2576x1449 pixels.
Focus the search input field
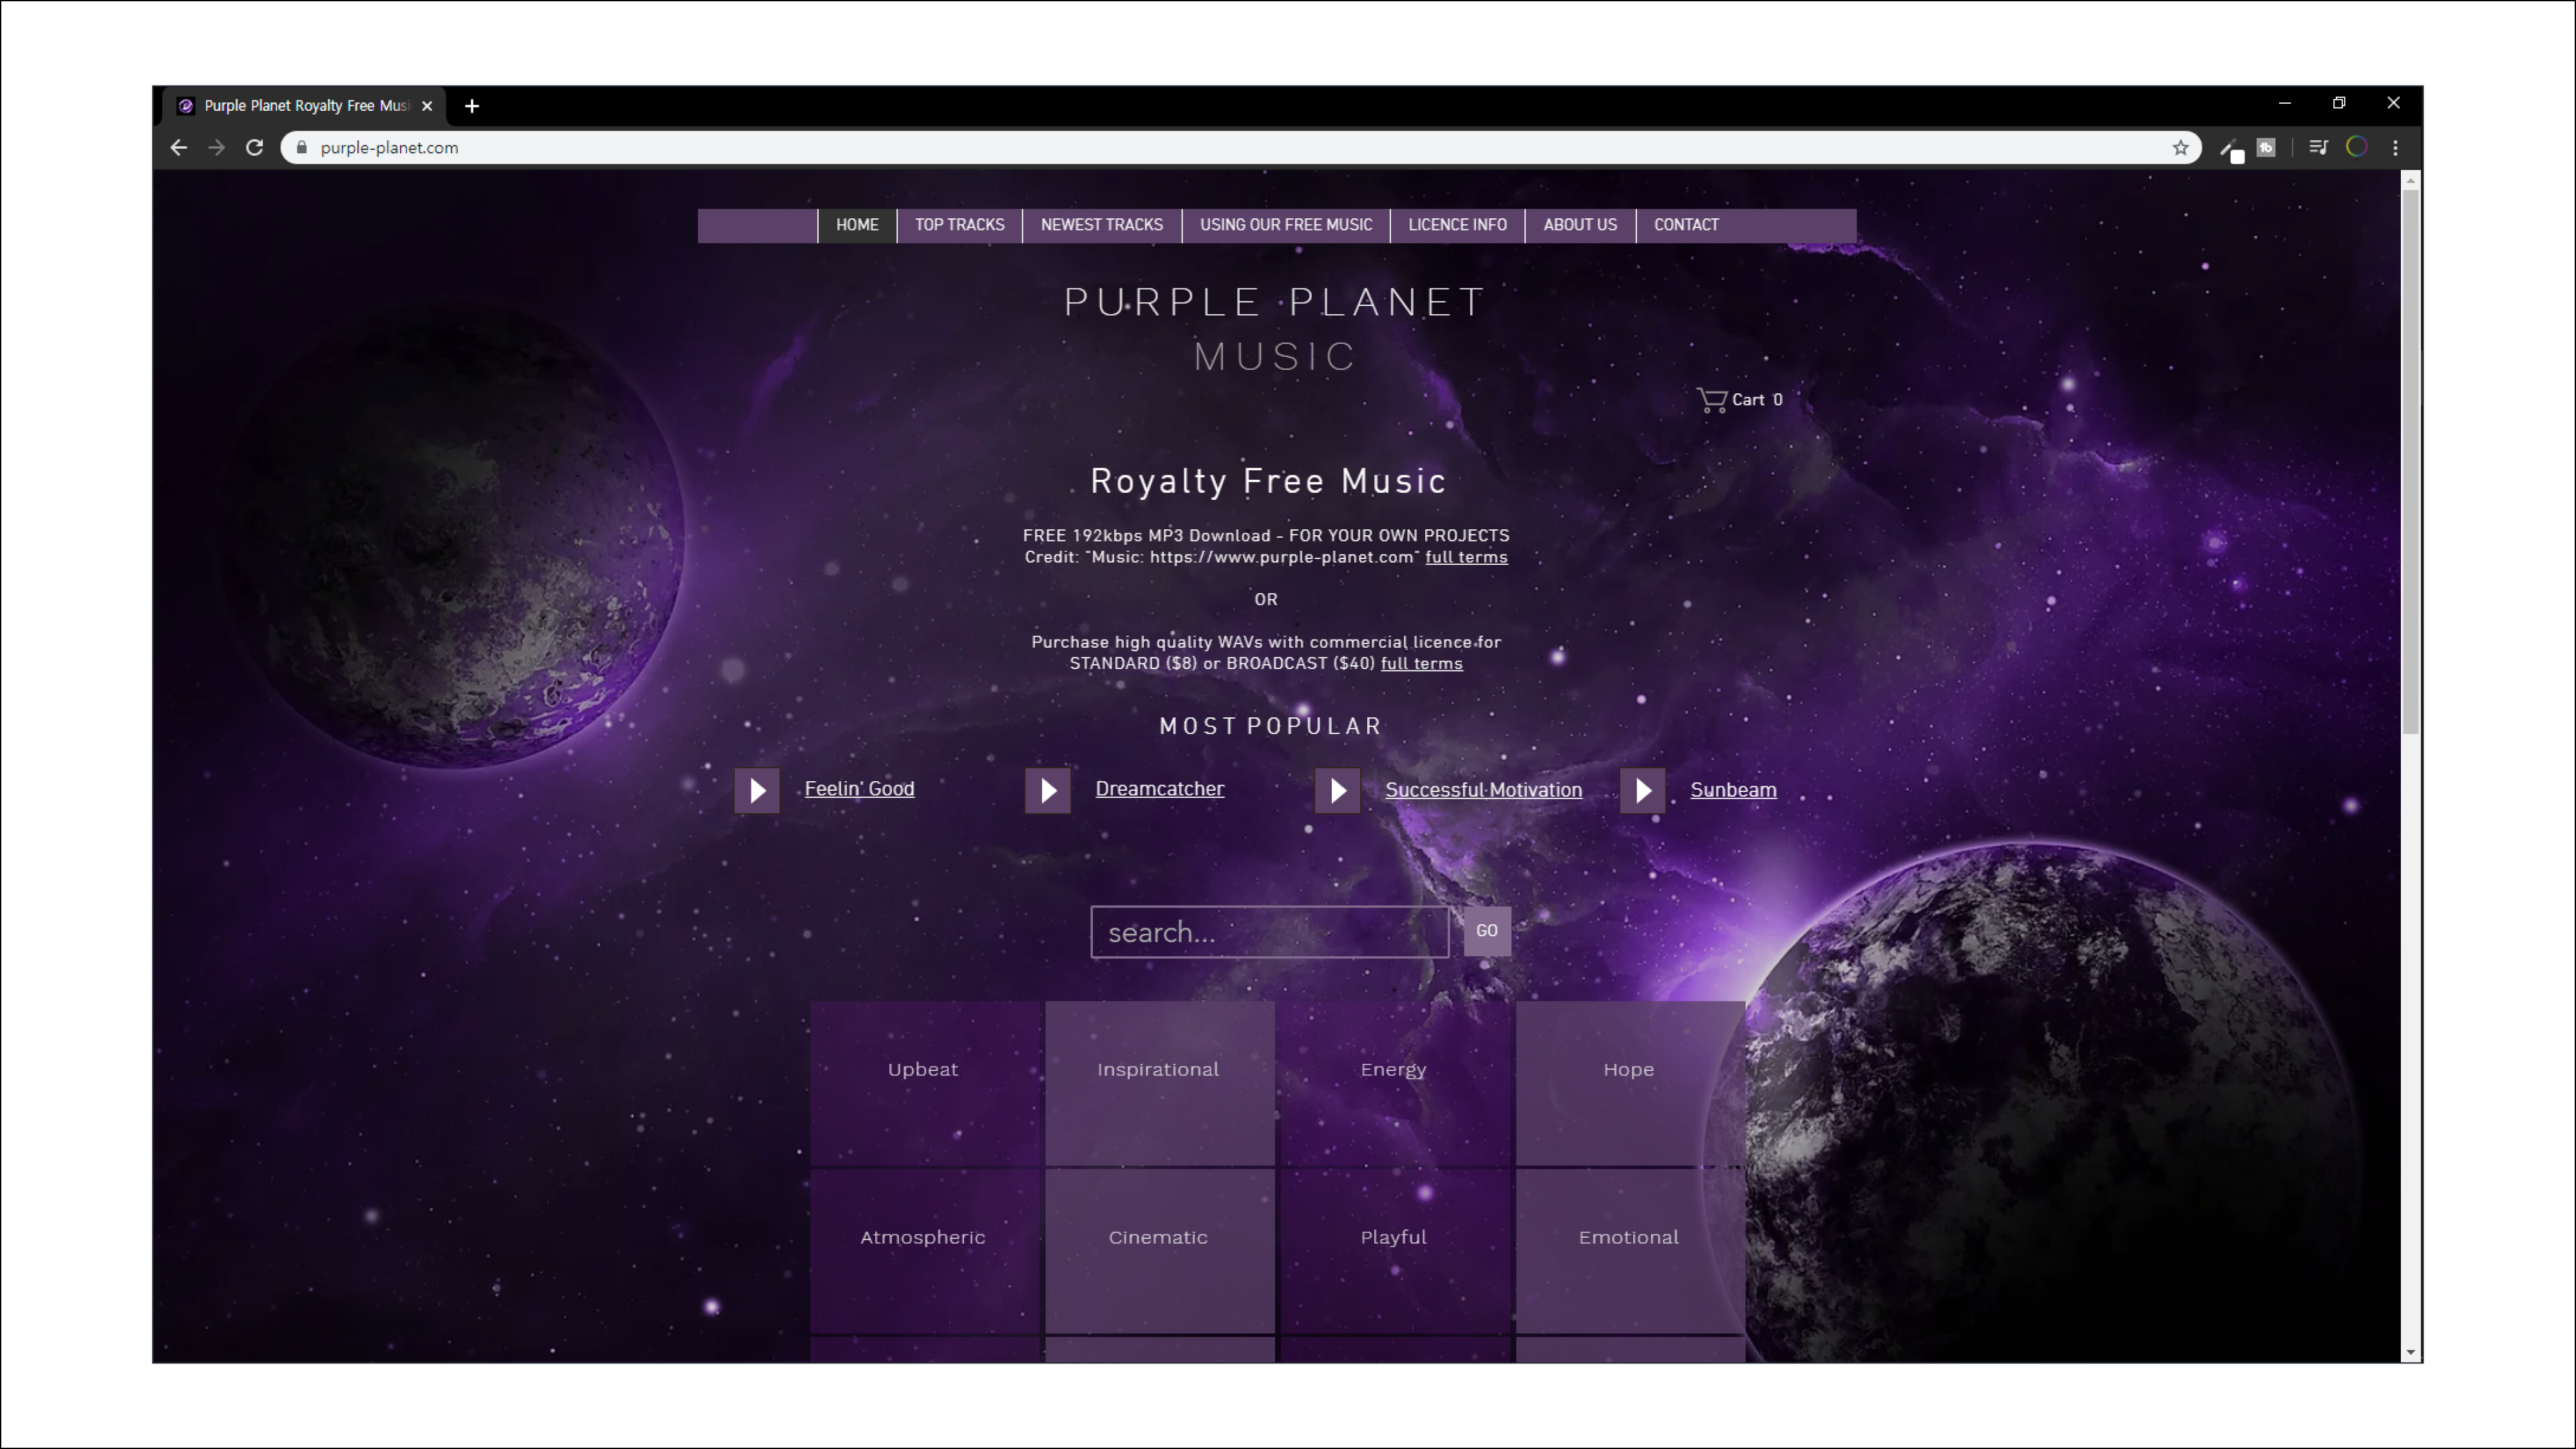[x=1269, y=932]
